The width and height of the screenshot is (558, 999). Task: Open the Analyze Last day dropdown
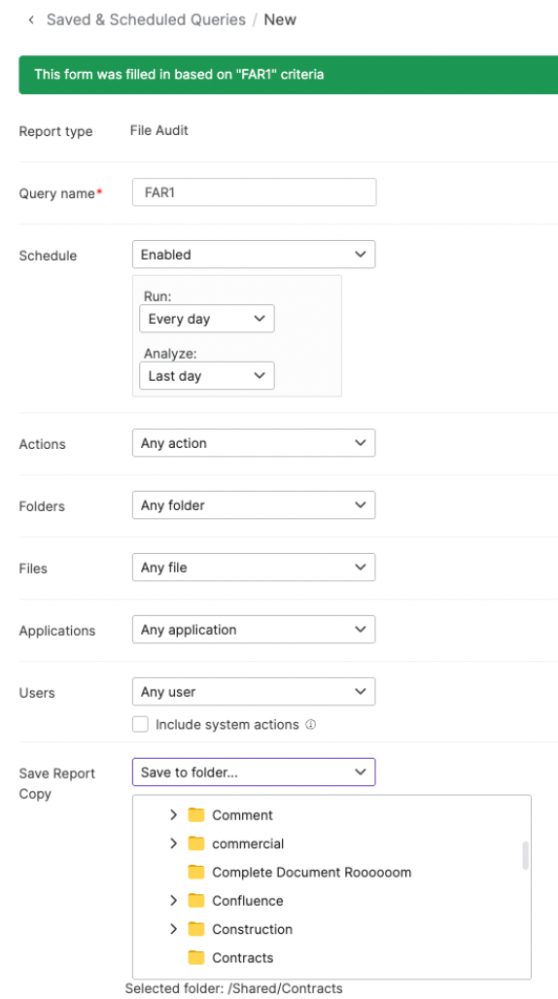coord(207,376)
